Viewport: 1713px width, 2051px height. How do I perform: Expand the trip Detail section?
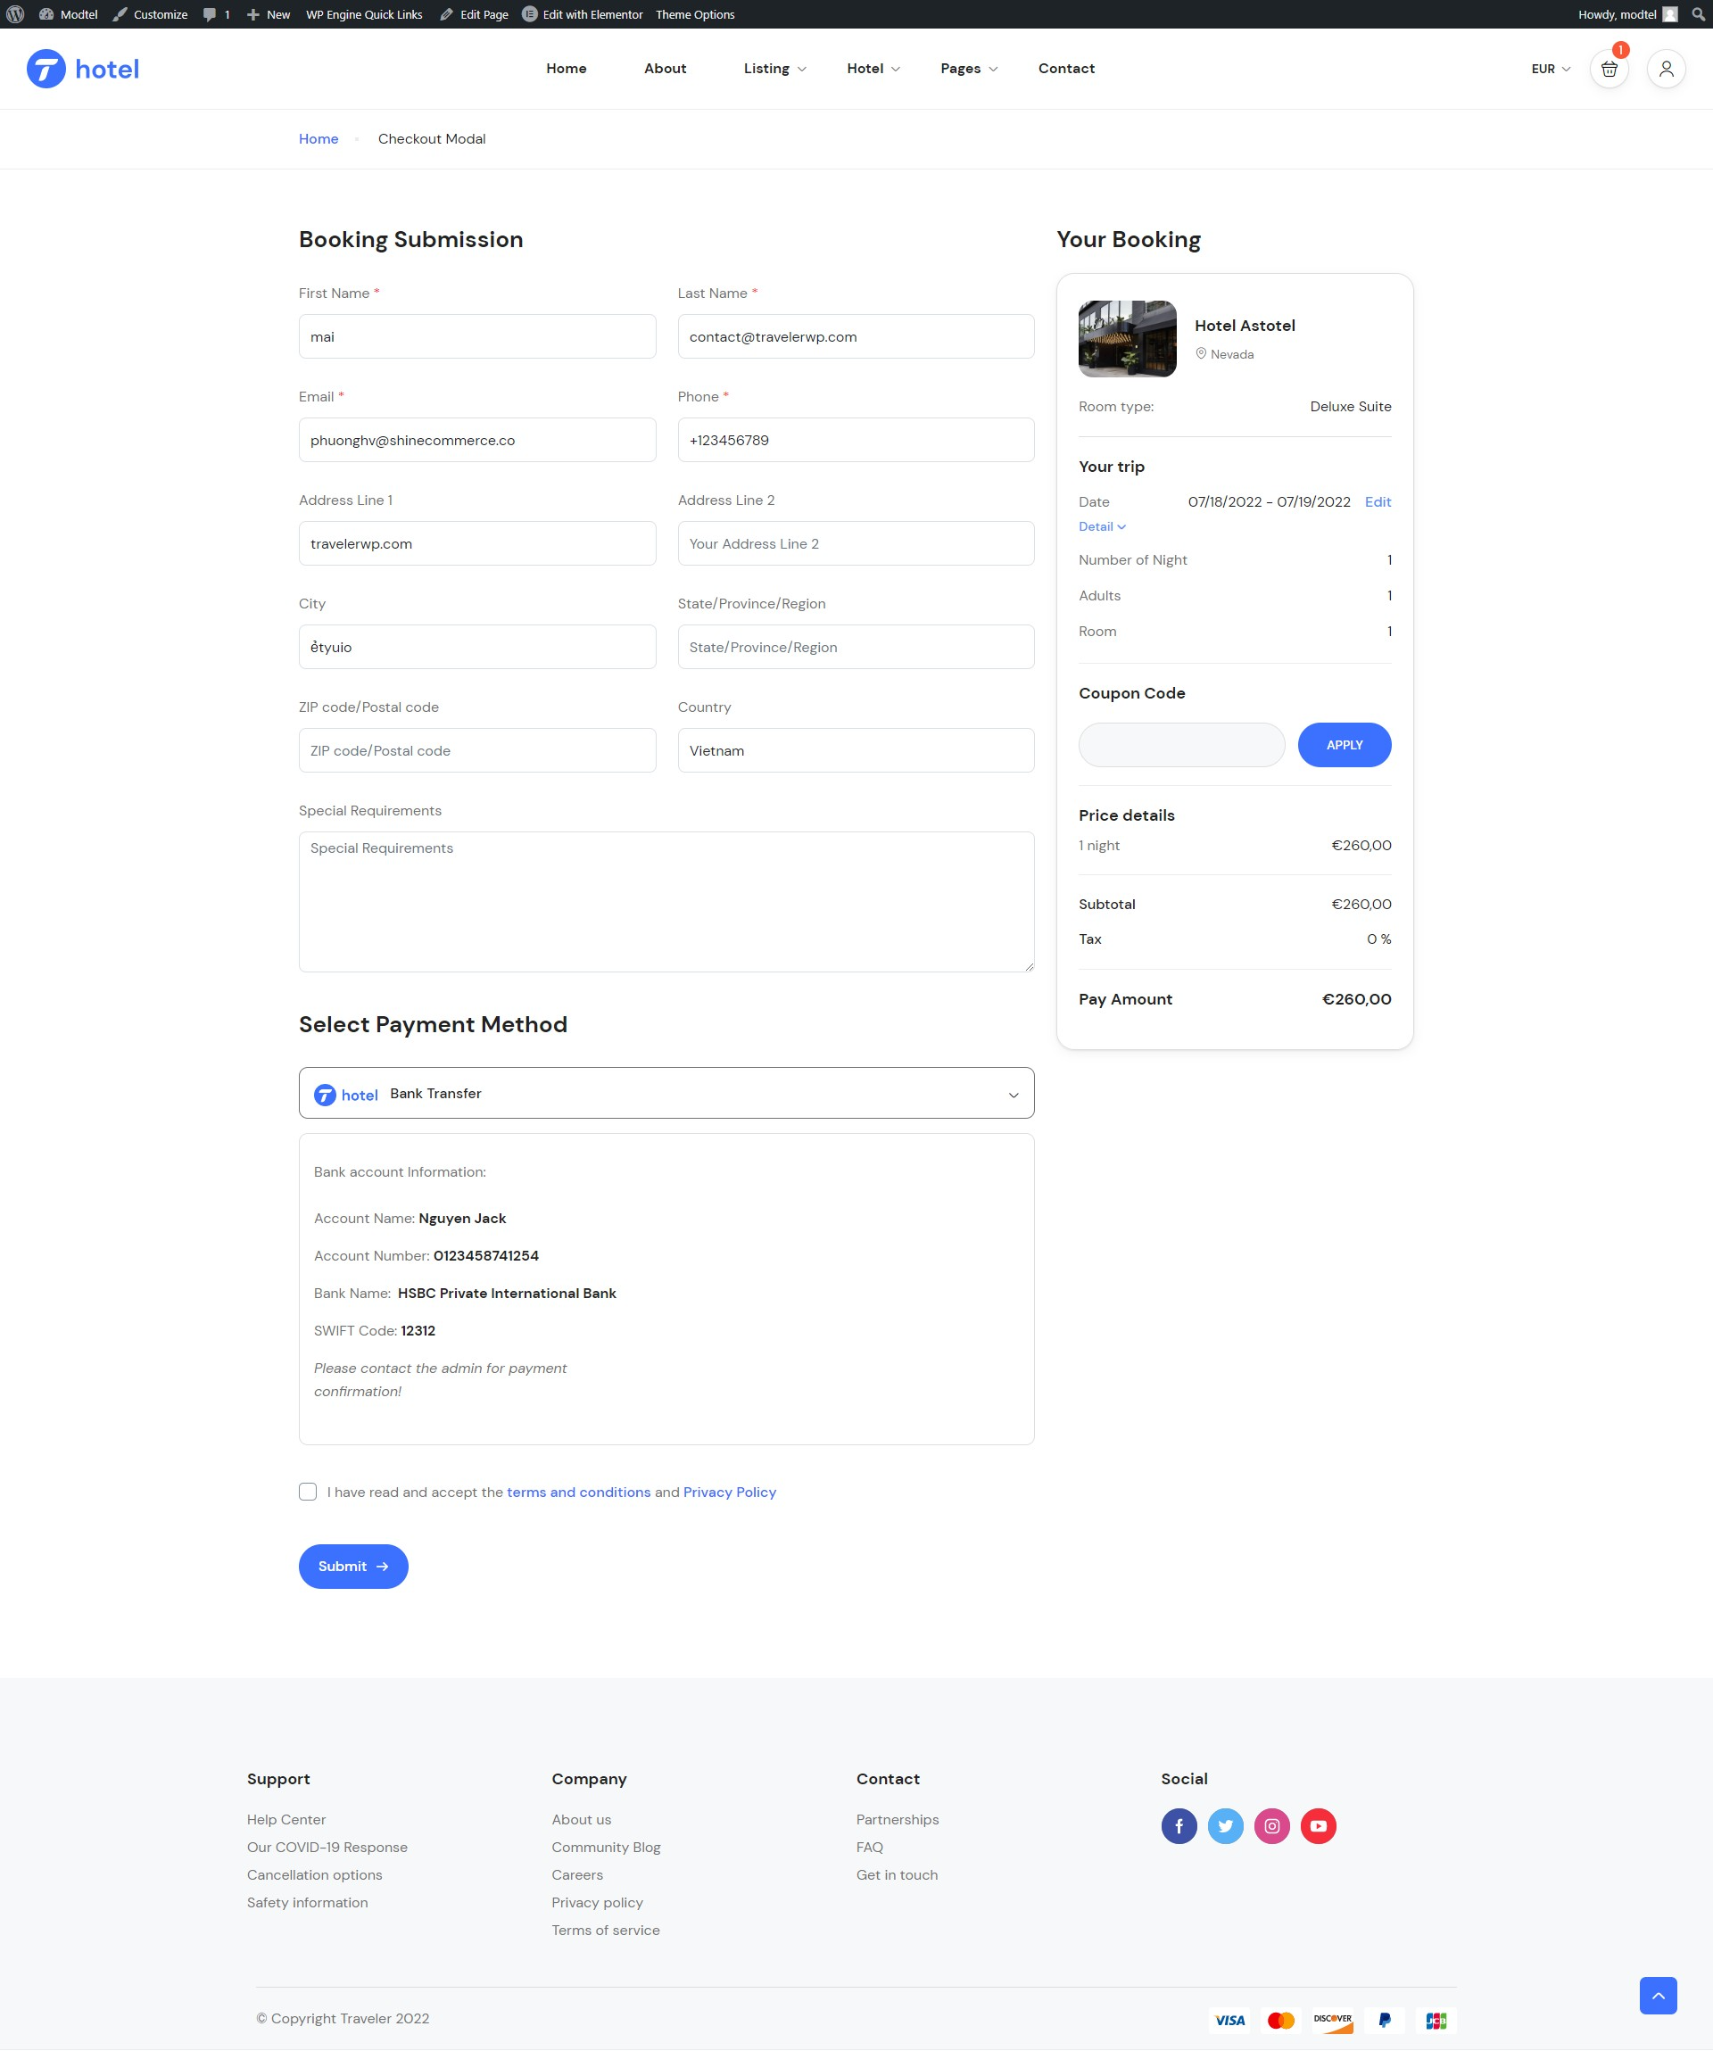click(1102, 527)
